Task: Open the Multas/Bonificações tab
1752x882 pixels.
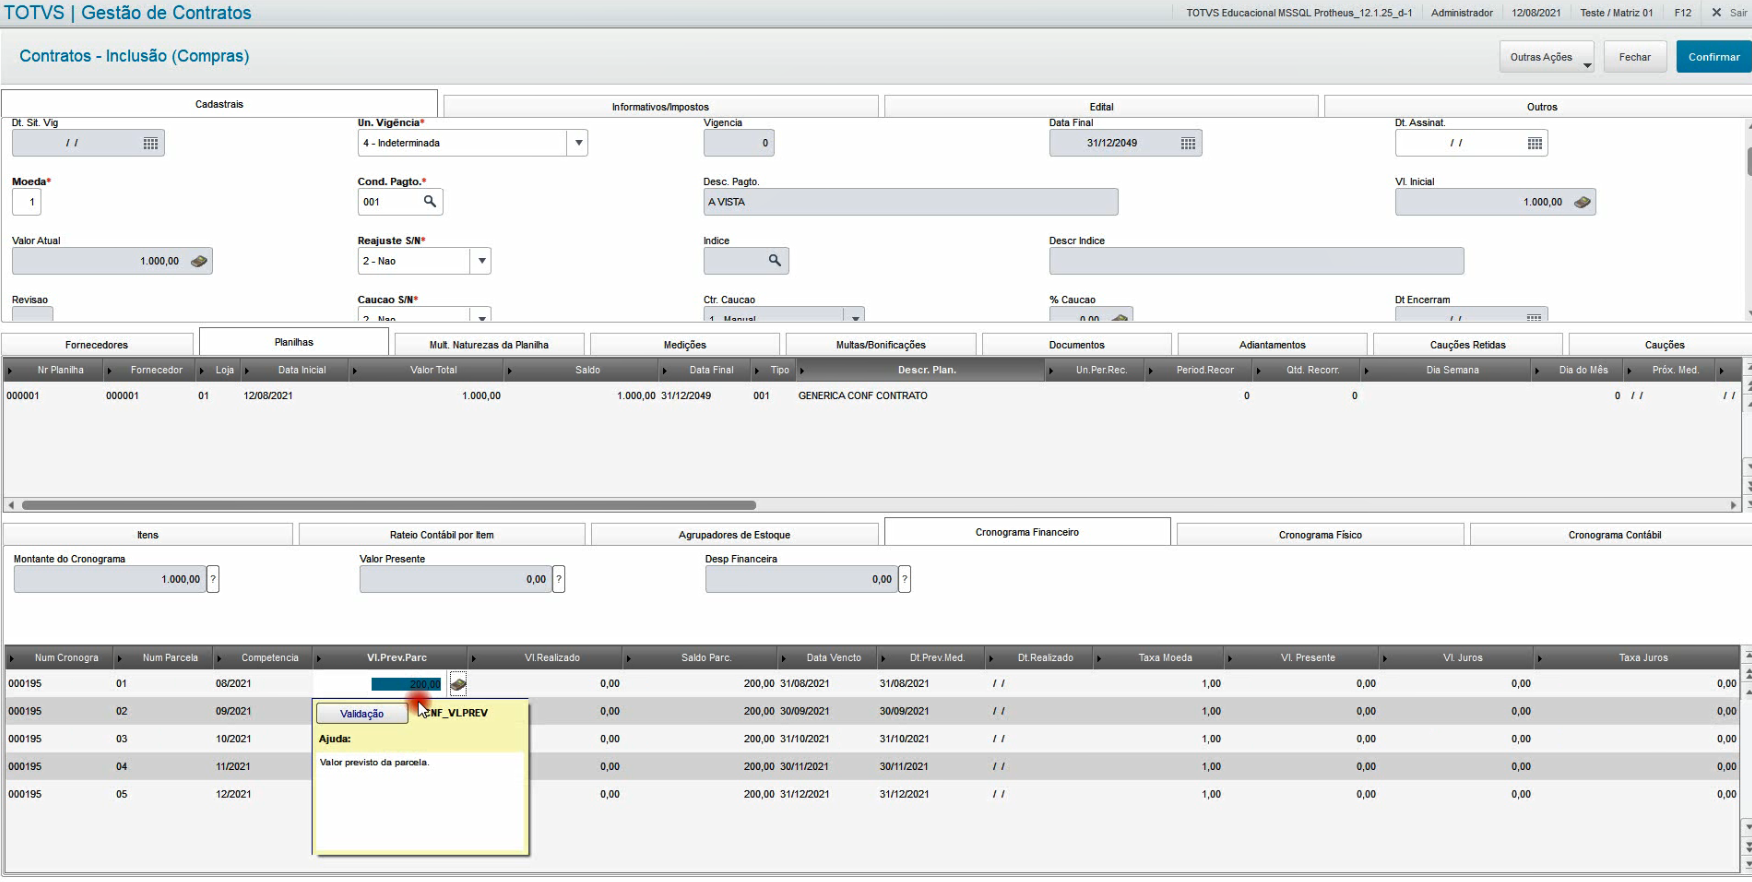Action: point(881,345)
